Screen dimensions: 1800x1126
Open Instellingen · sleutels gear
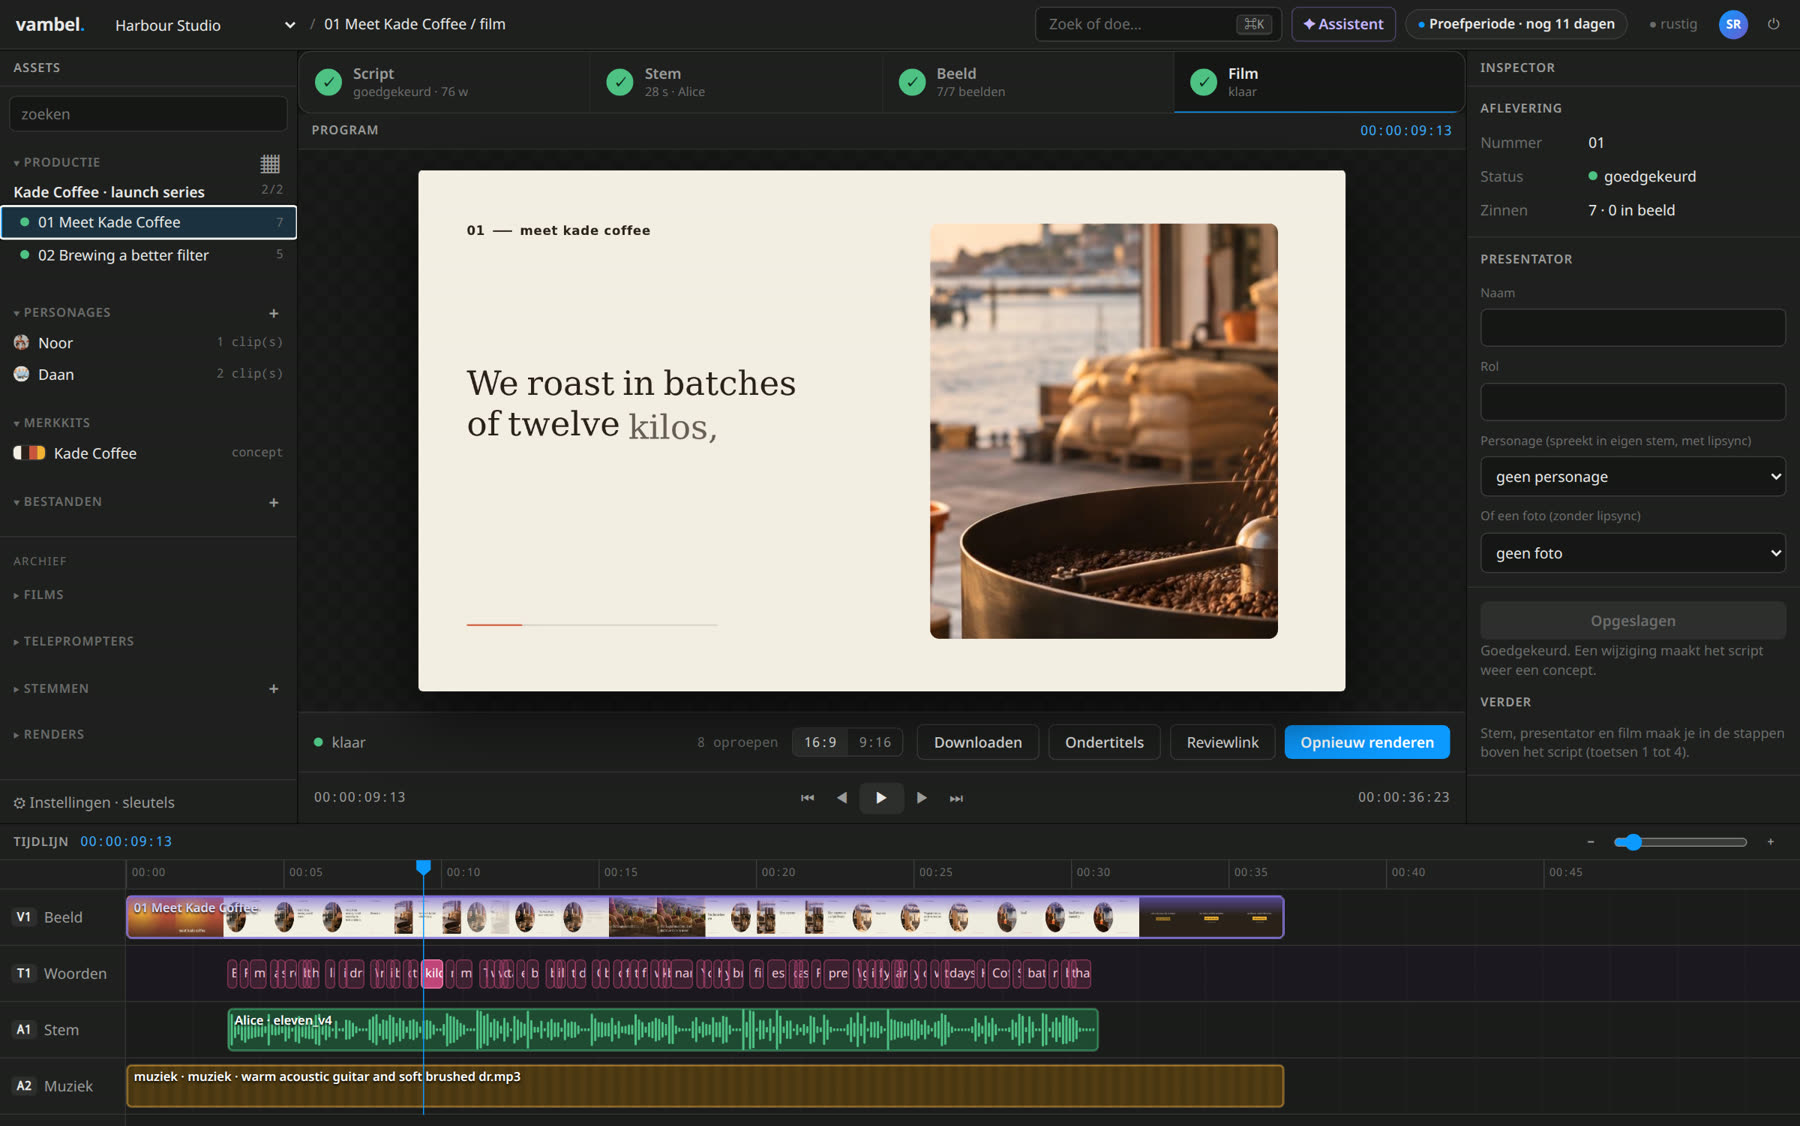tap(94, 803)
